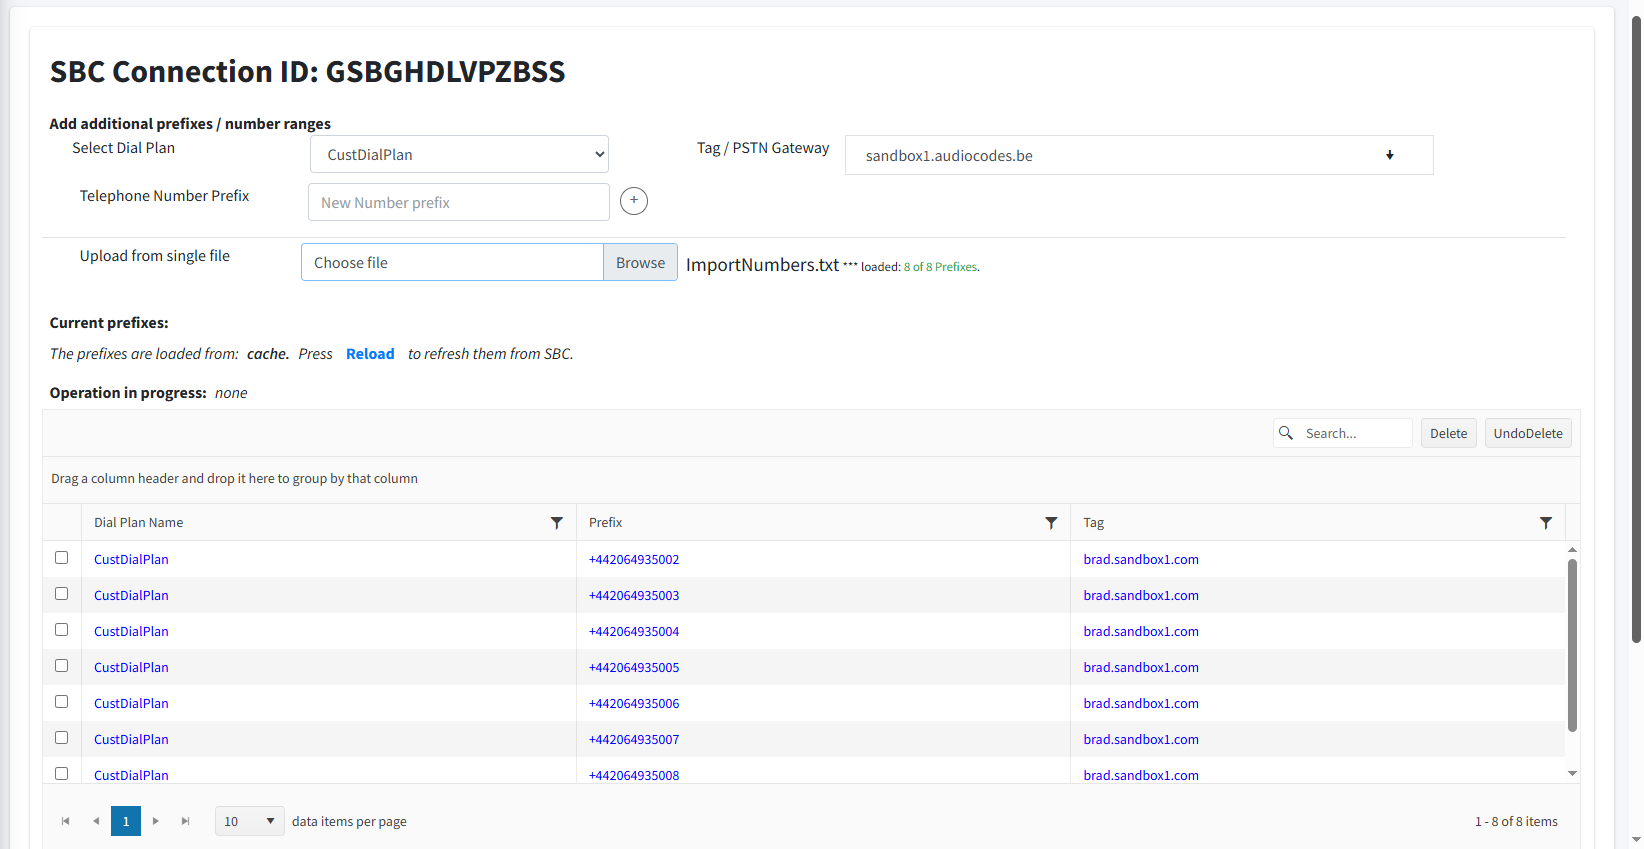Click in the grid Search box
Screen dimensions: 1644x849
click(1354, 433)
